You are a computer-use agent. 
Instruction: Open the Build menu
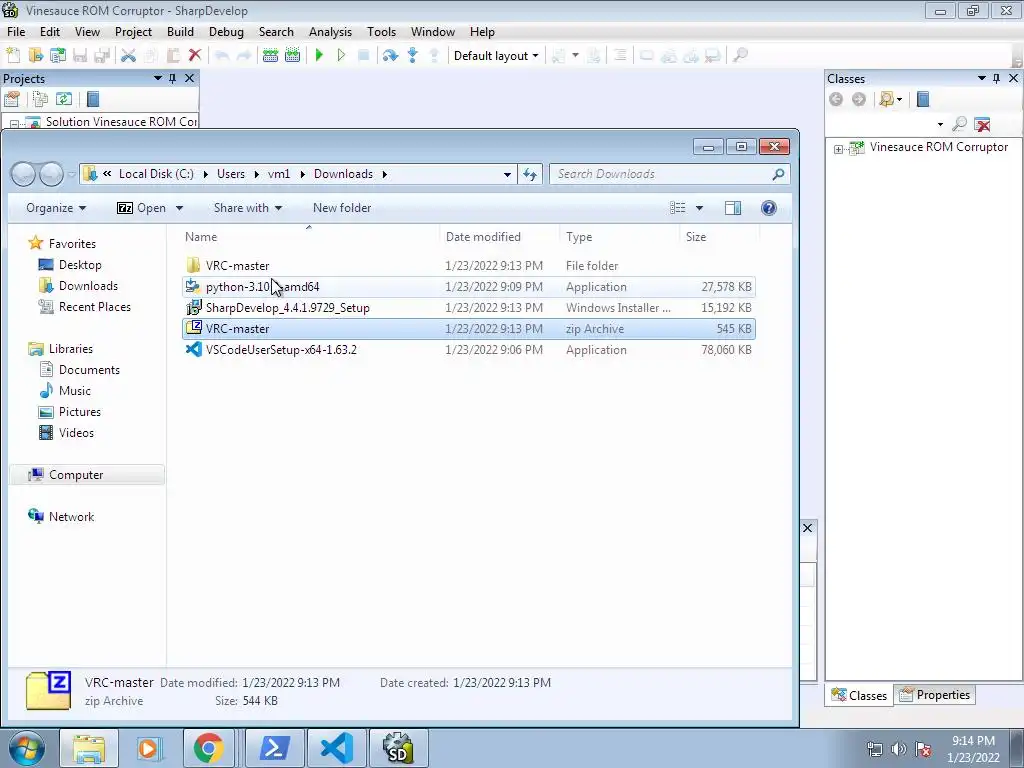click(x=180, y=32)
